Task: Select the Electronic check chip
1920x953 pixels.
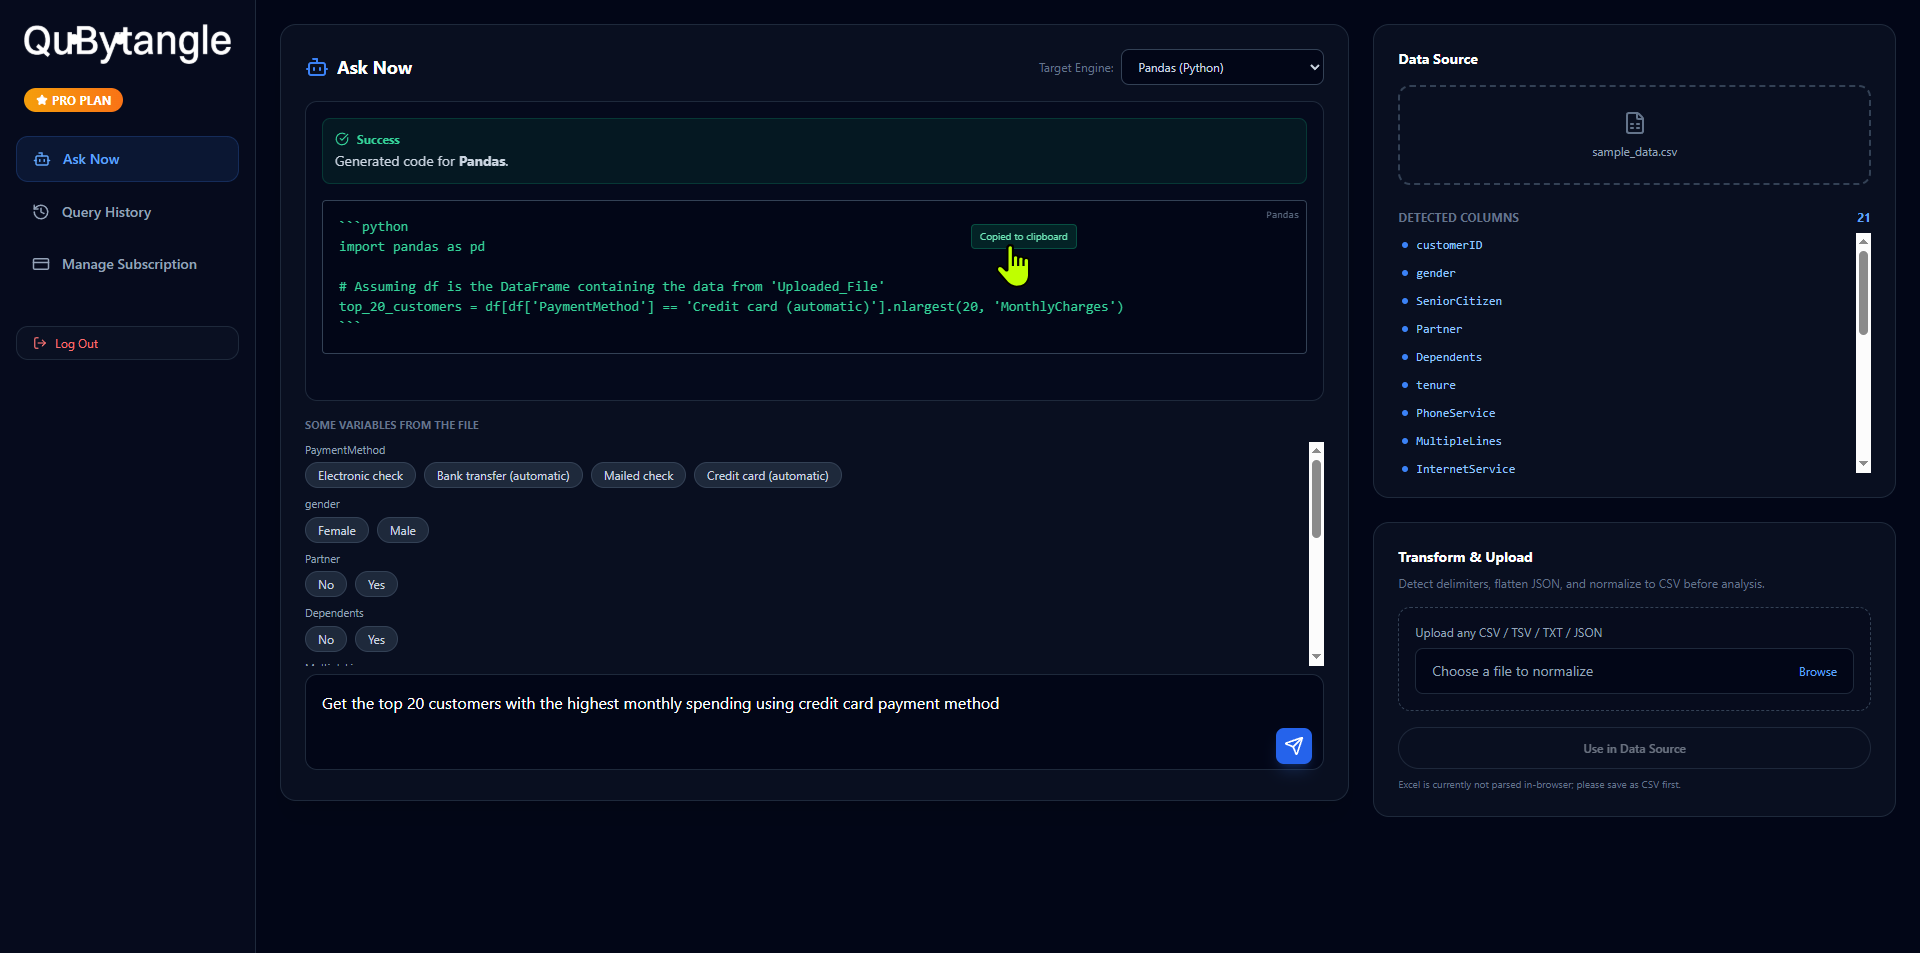Action: pyautogui.click(x=360, y=475)
